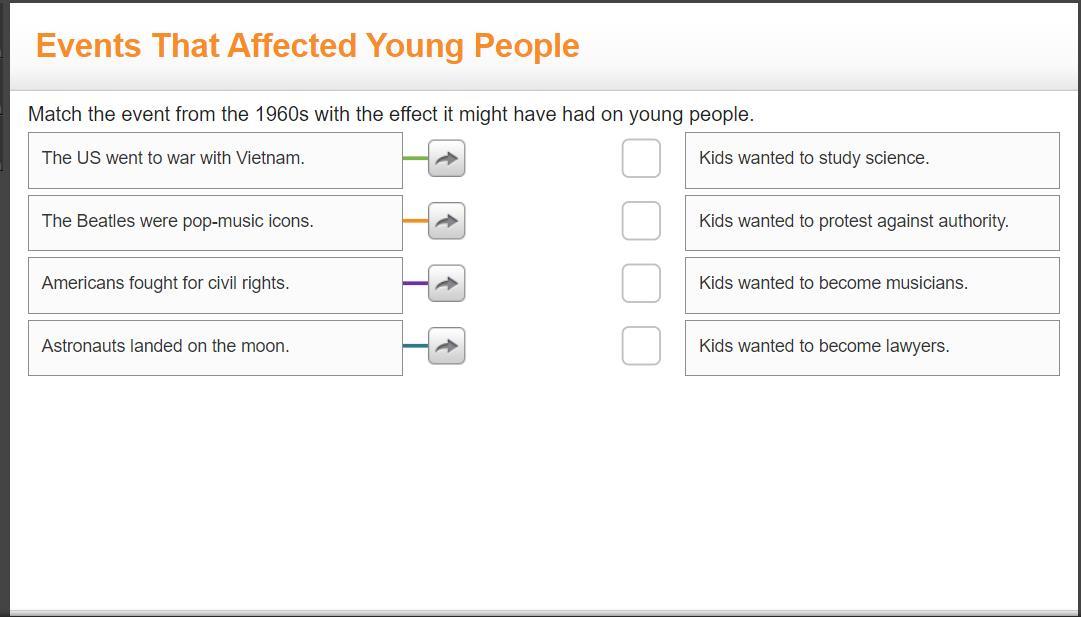Check the box next to study science
1081x617 pixels.
[x=641, y=158]
